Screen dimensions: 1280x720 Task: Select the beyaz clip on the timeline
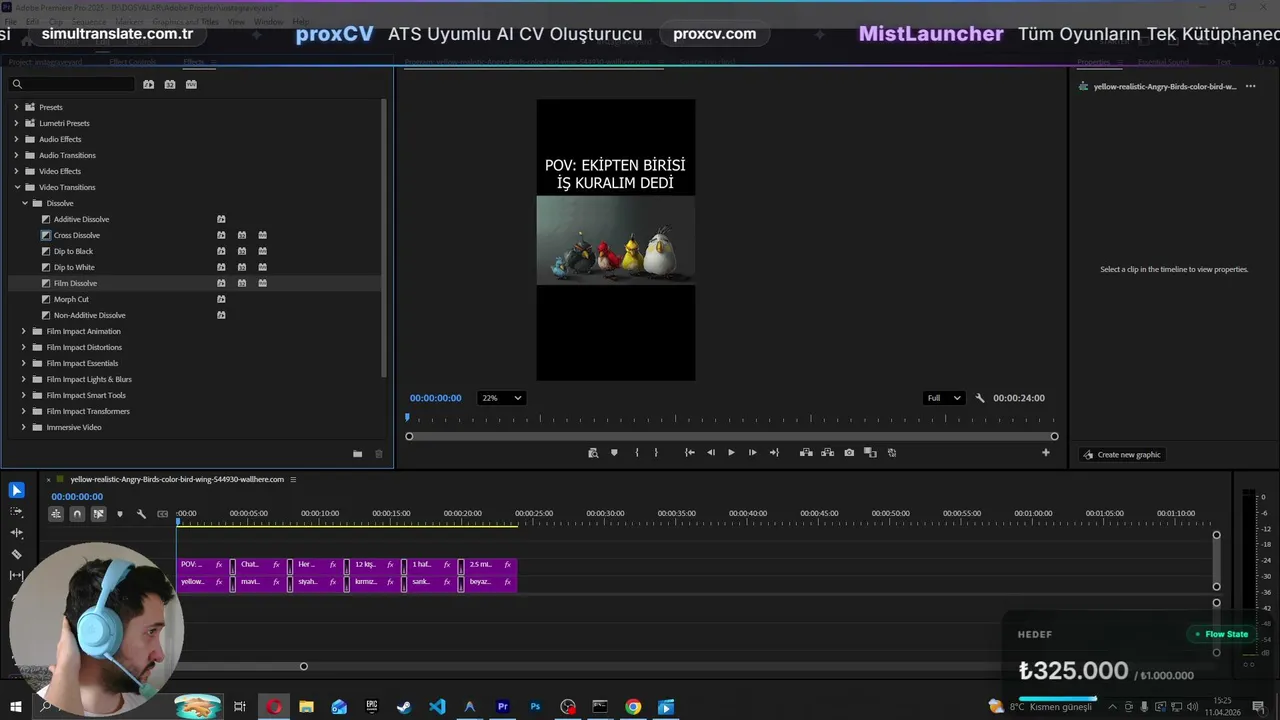(491, 582)
